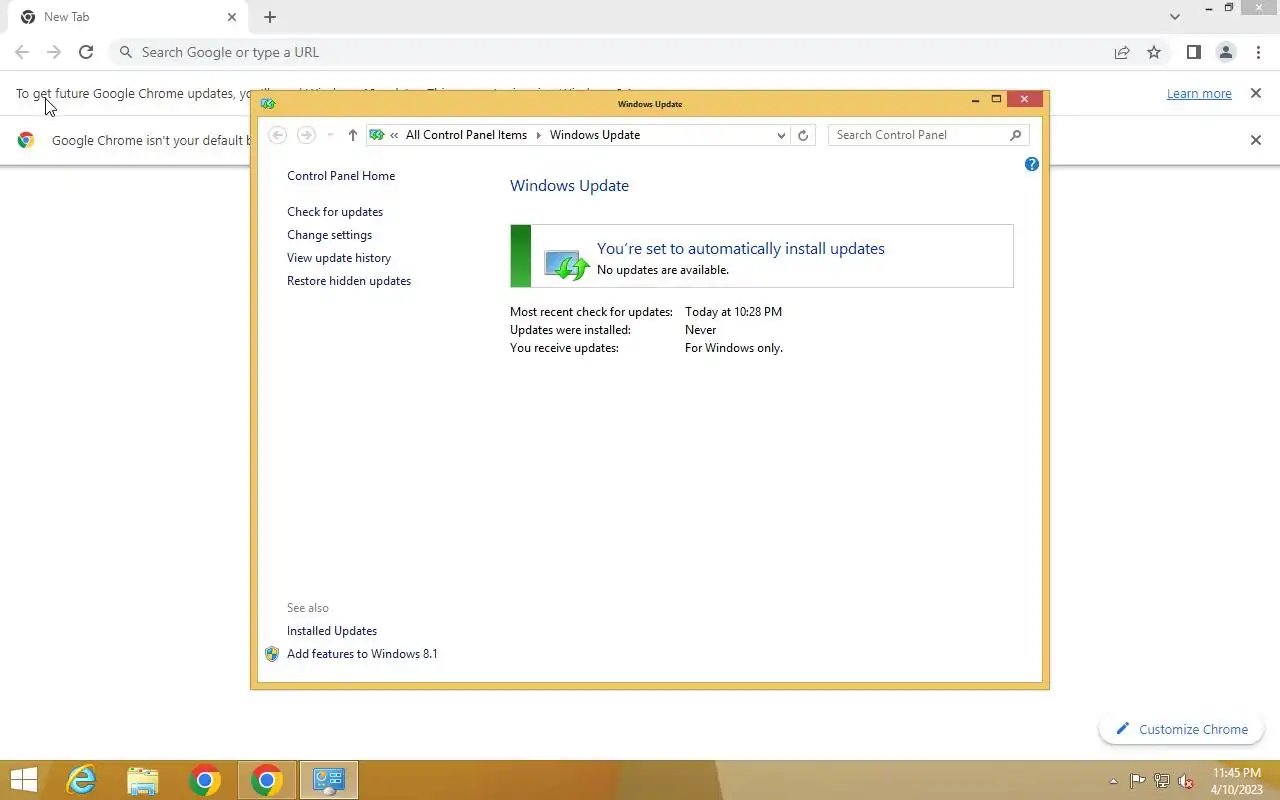Open View update history

(339, 258)
